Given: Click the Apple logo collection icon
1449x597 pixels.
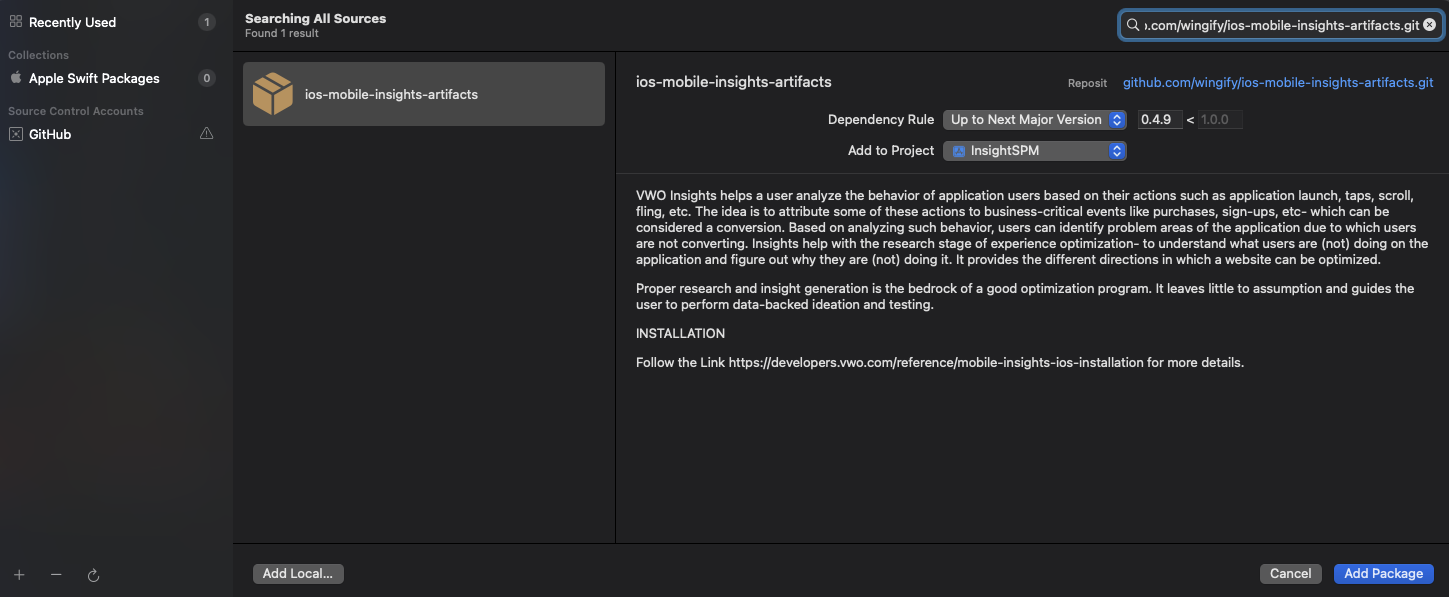Looking at the screenshot, I should point(15,78).
